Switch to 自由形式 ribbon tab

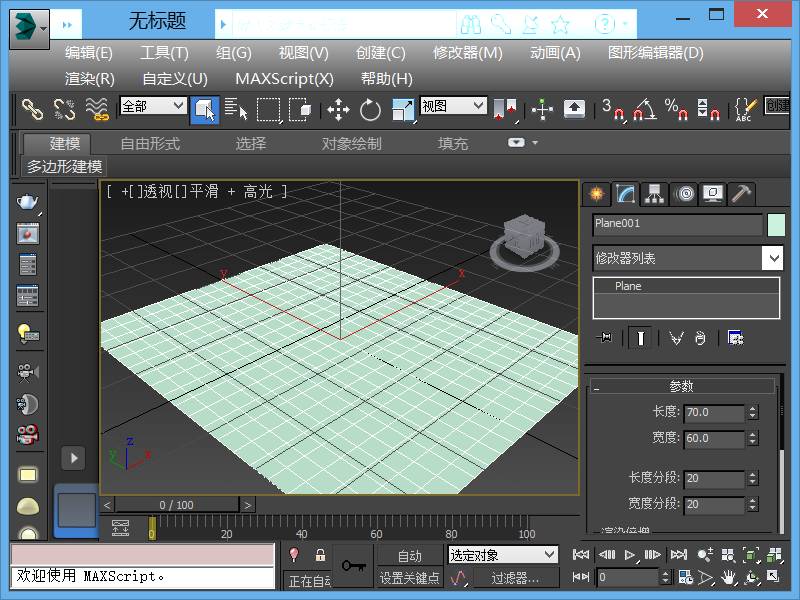pos(150,143)
